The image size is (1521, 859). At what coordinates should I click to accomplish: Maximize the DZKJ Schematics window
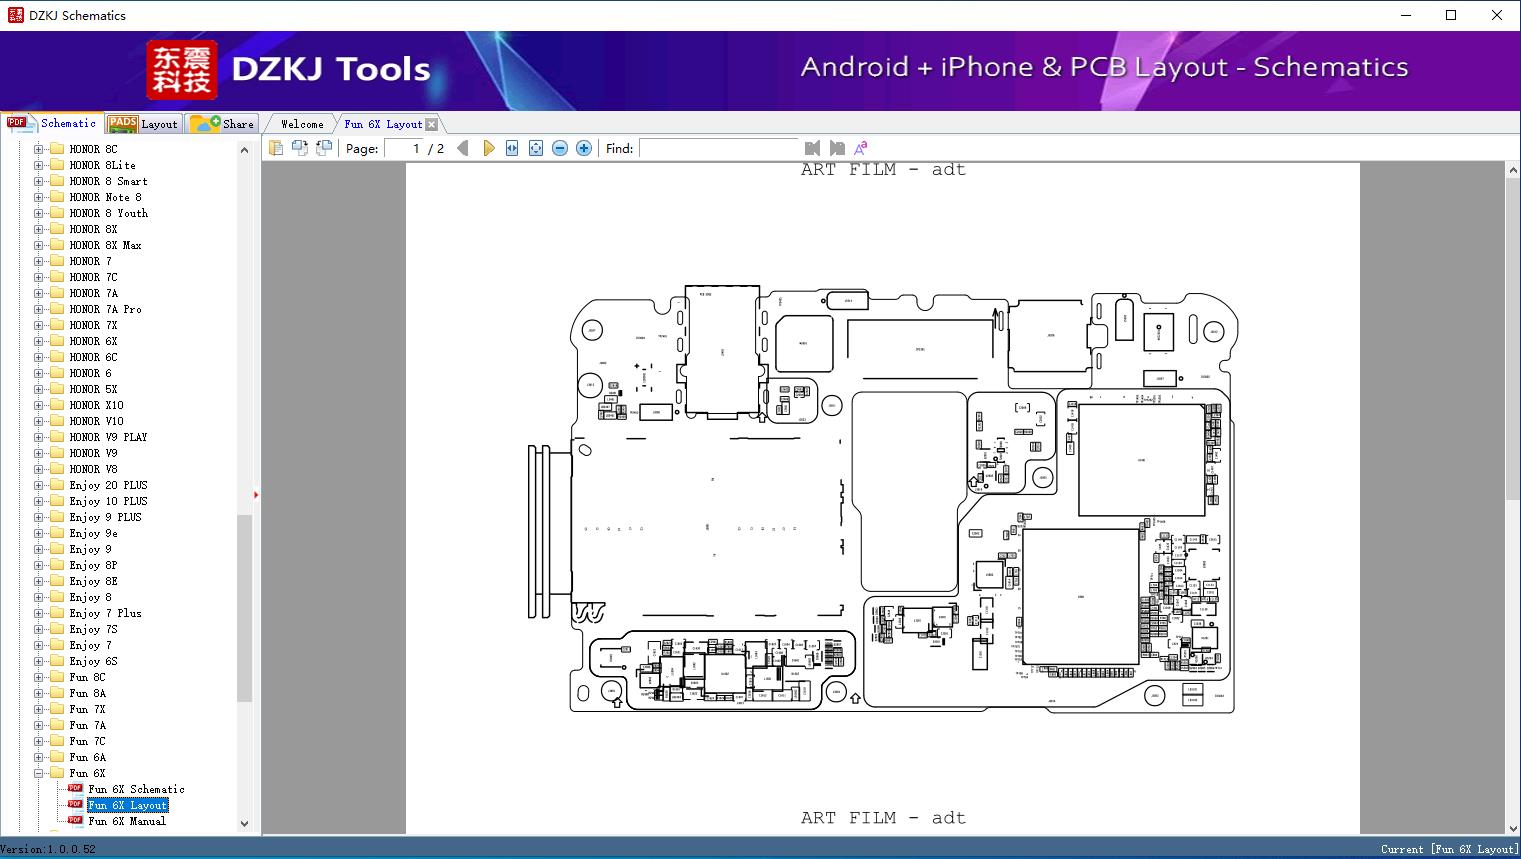coord(1451,15)
